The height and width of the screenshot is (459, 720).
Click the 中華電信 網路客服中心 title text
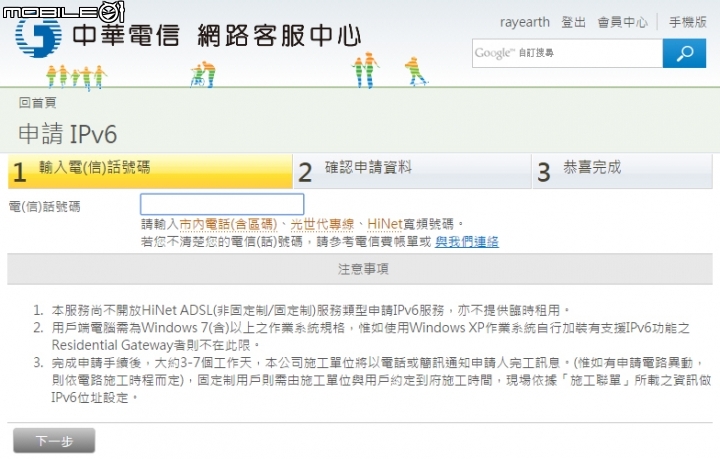click(x=217, y=36)
